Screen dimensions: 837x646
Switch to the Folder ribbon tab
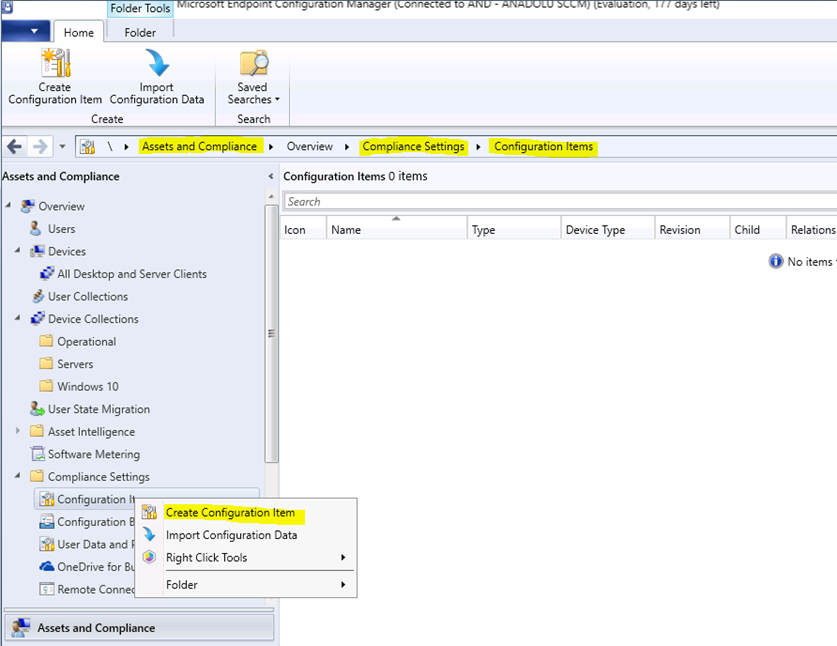coord(140,32)
